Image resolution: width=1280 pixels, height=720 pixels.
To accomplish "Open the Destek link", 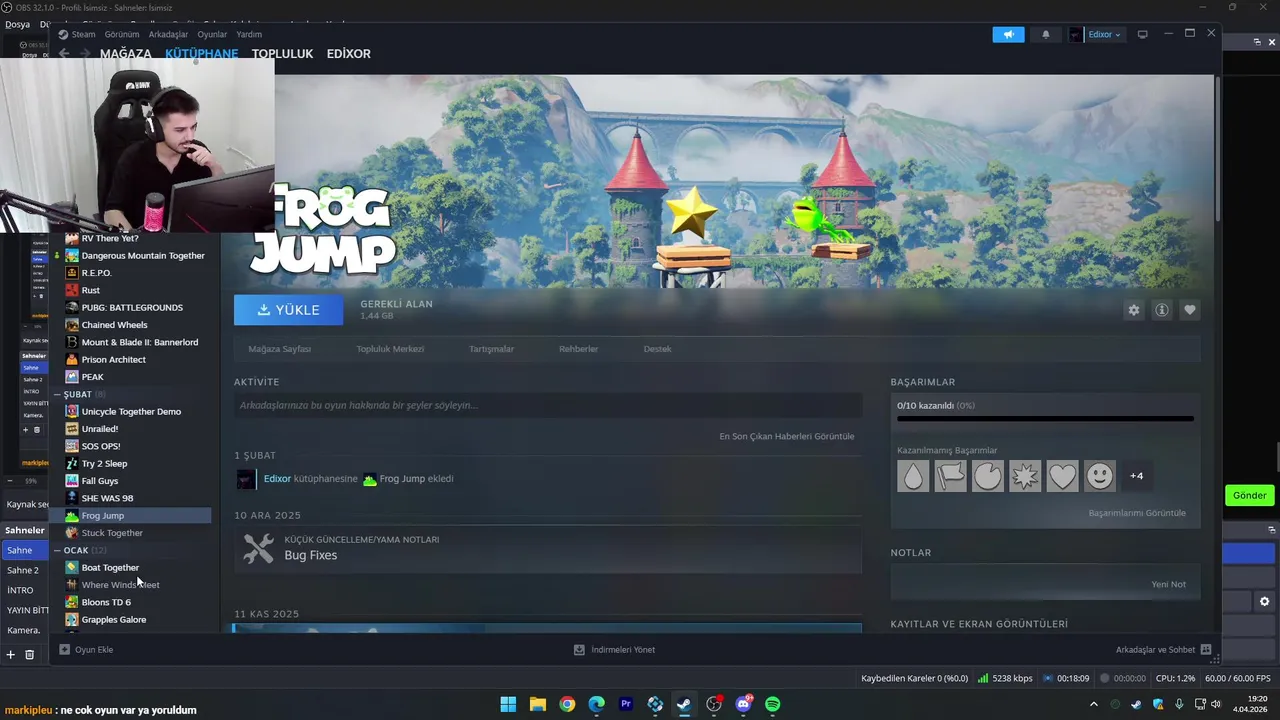I will [657, 349].
